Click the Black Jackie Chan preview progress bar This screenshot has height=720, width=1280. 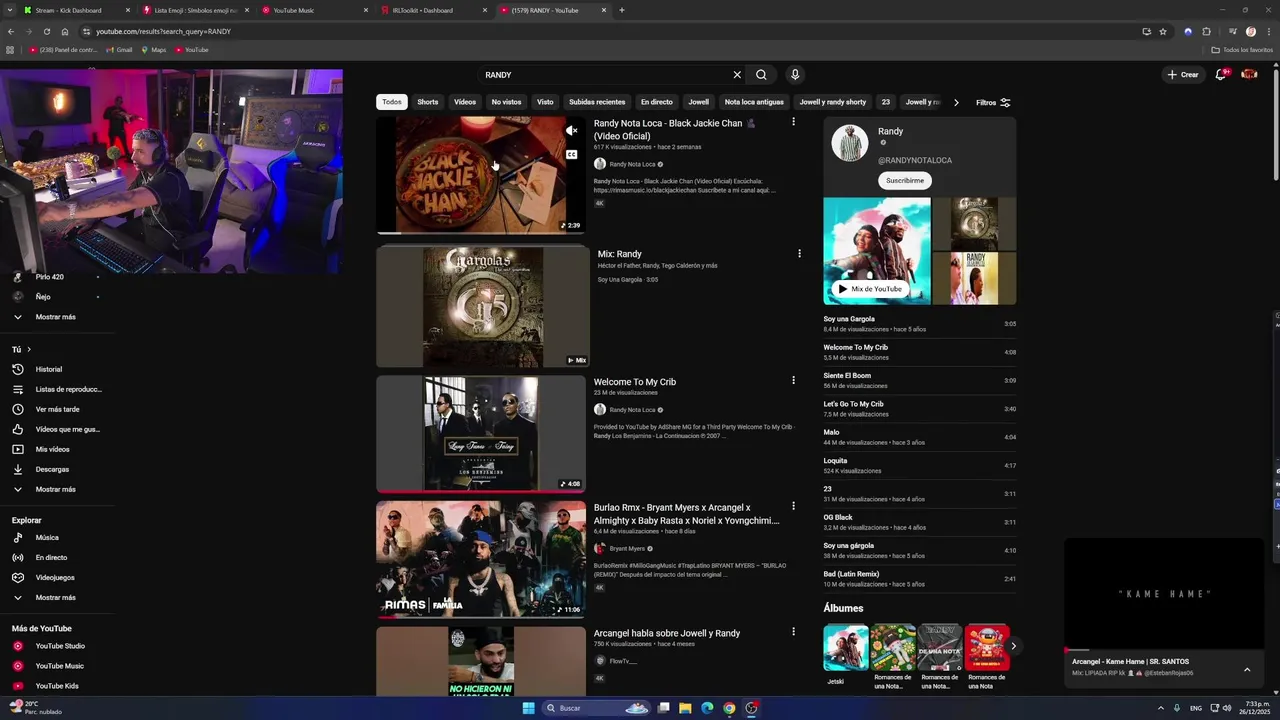click(x=481, y=233)
